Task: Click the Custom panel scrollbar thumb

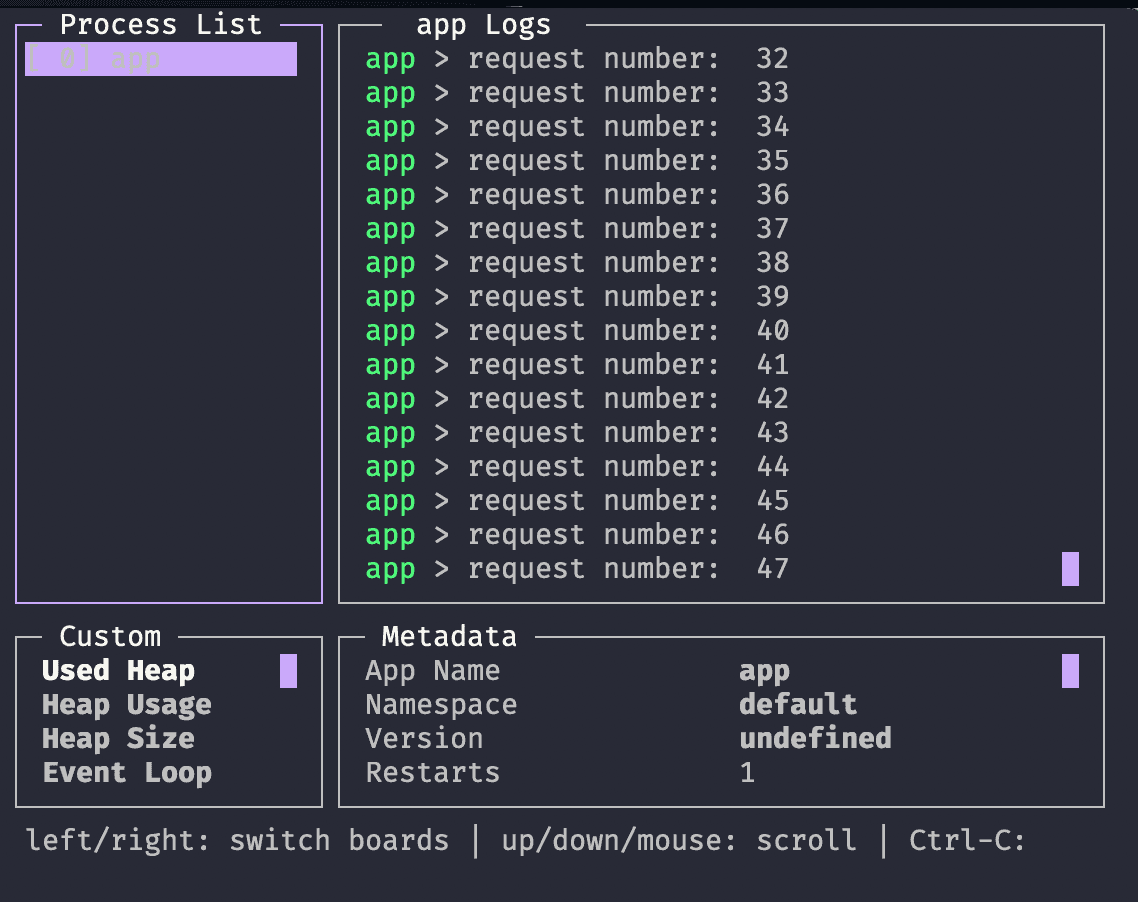Action: click(x=288, y=671)
